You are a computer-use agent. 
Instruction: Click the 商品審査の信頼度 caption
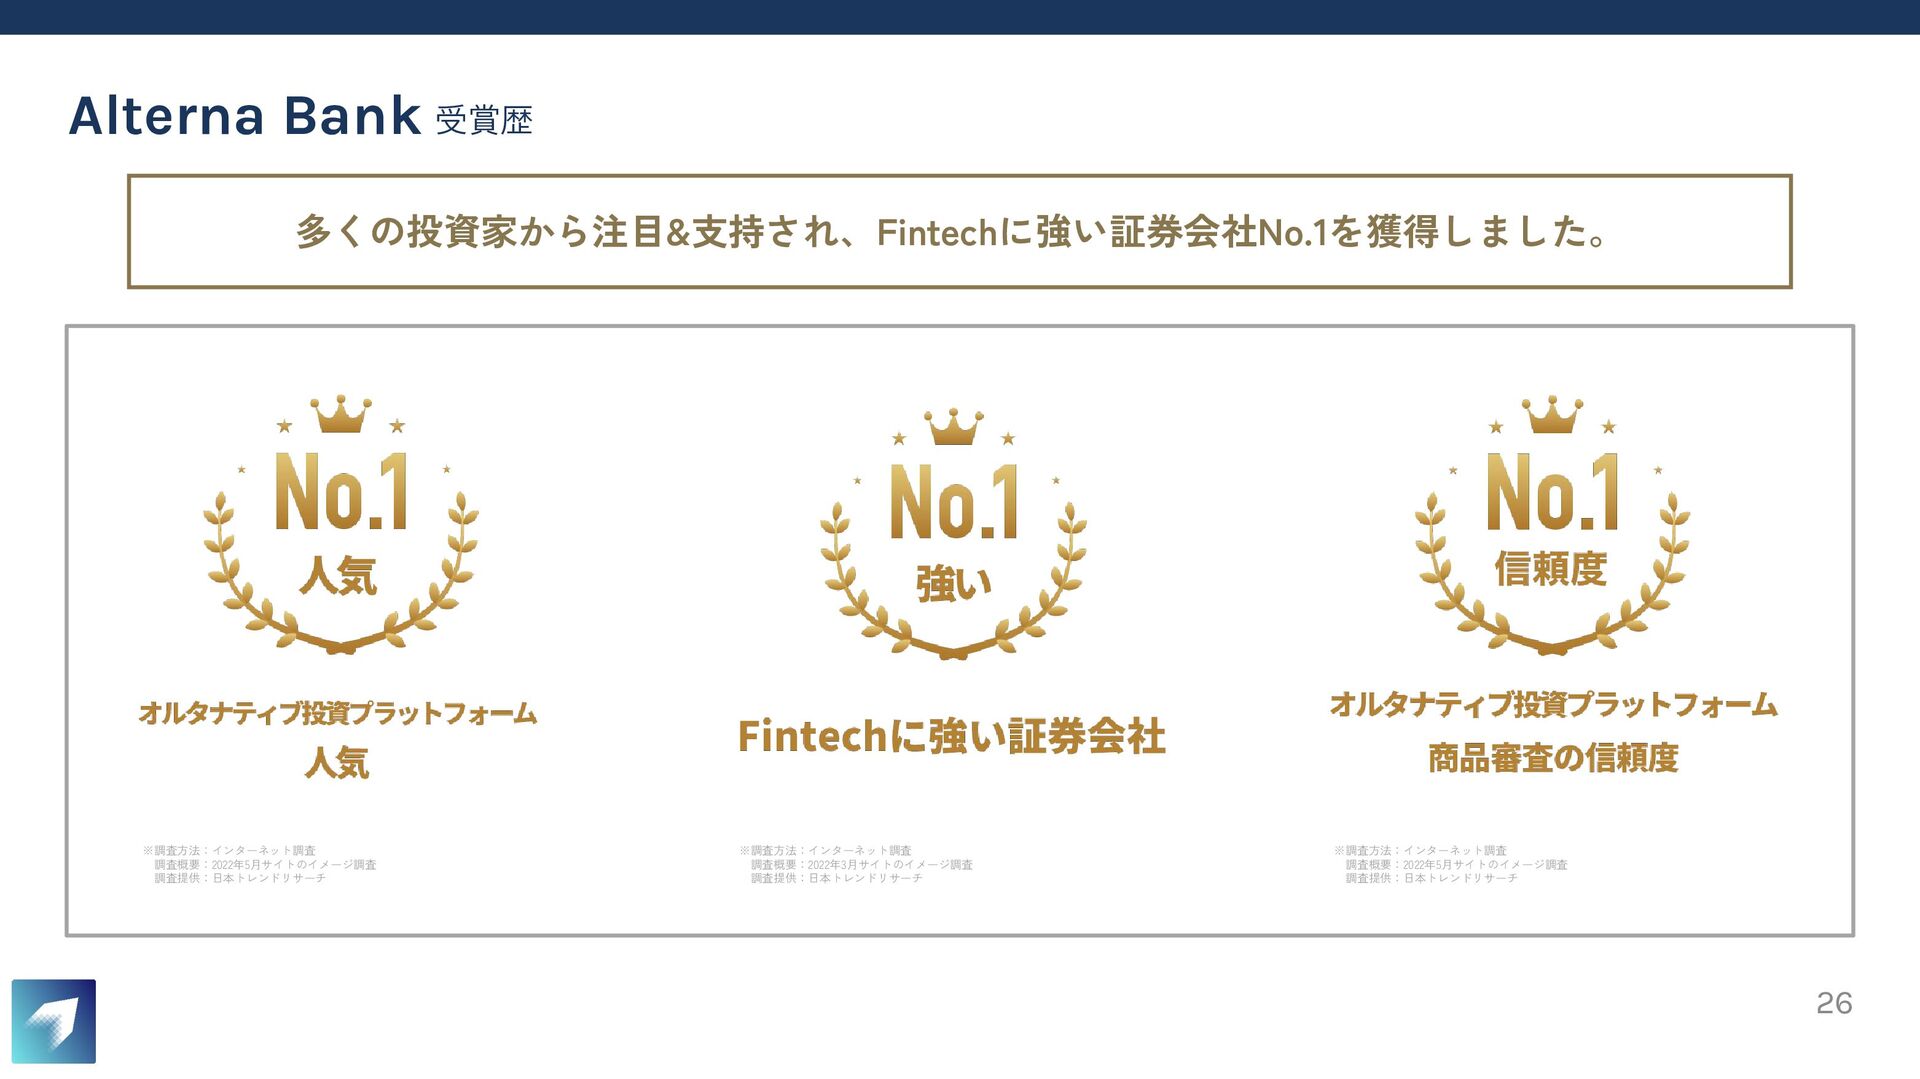point(1553,758)
